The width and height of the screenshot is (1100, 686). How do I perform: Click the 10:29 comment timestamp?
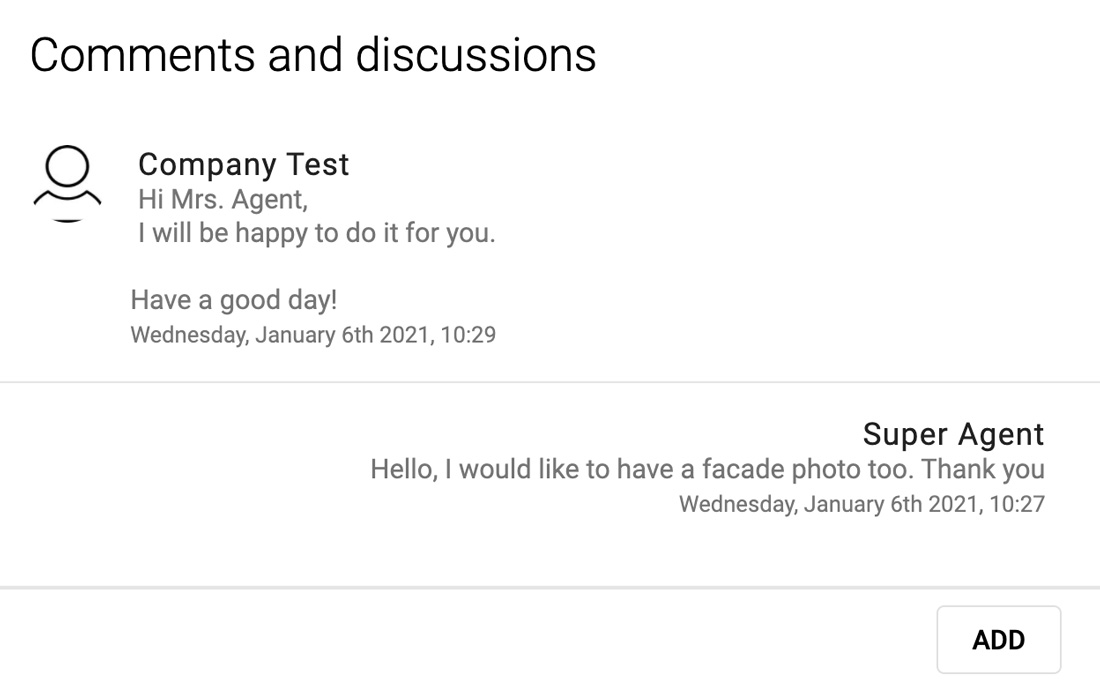(313, 335)
